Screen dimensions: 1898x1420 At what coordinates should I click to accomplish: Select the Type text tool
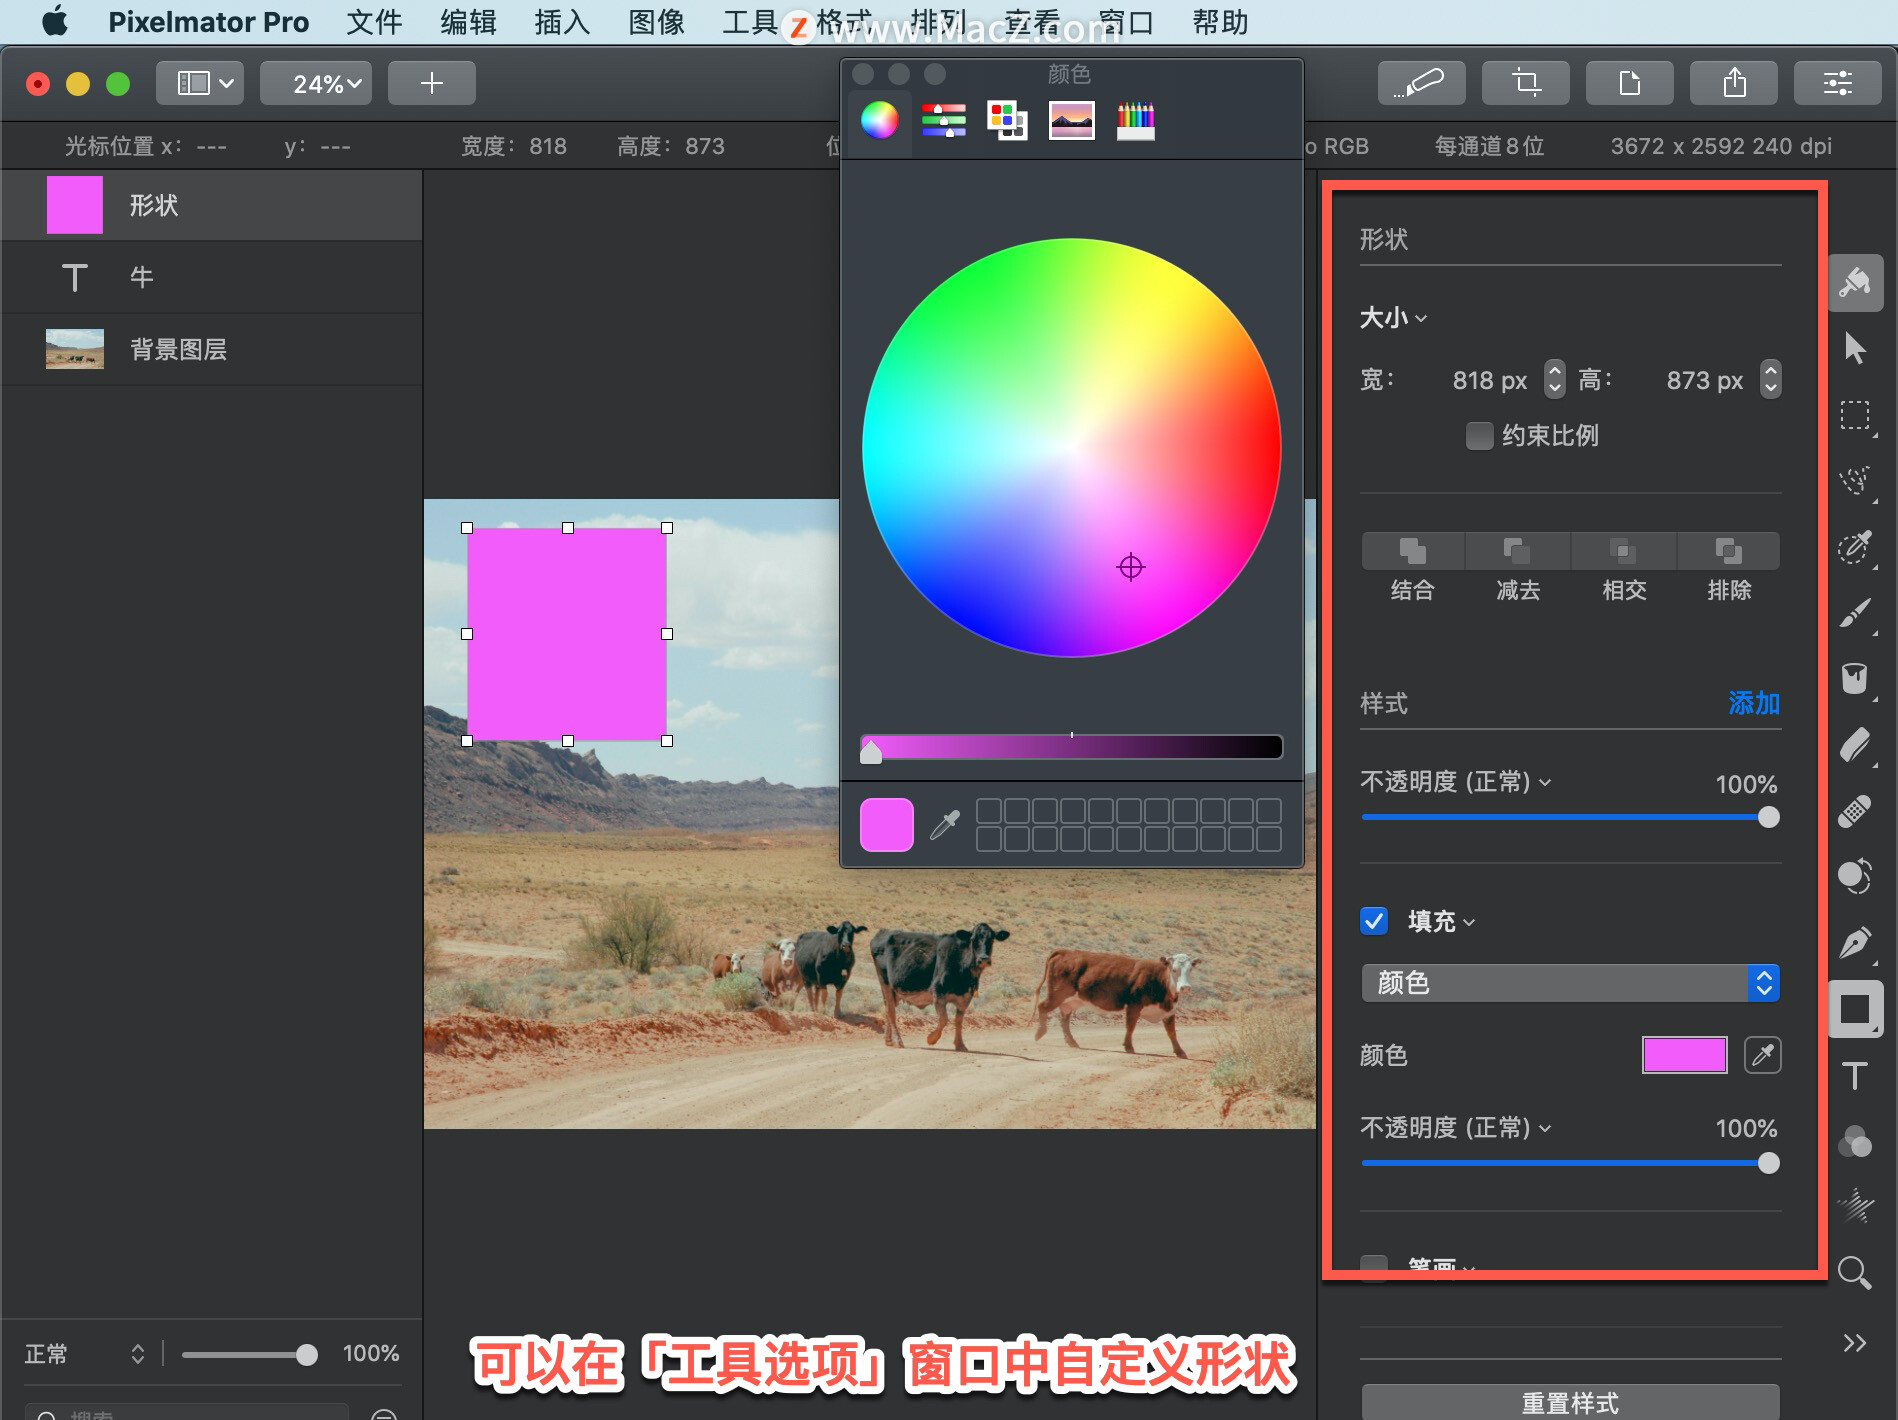pos(1855,1076)
